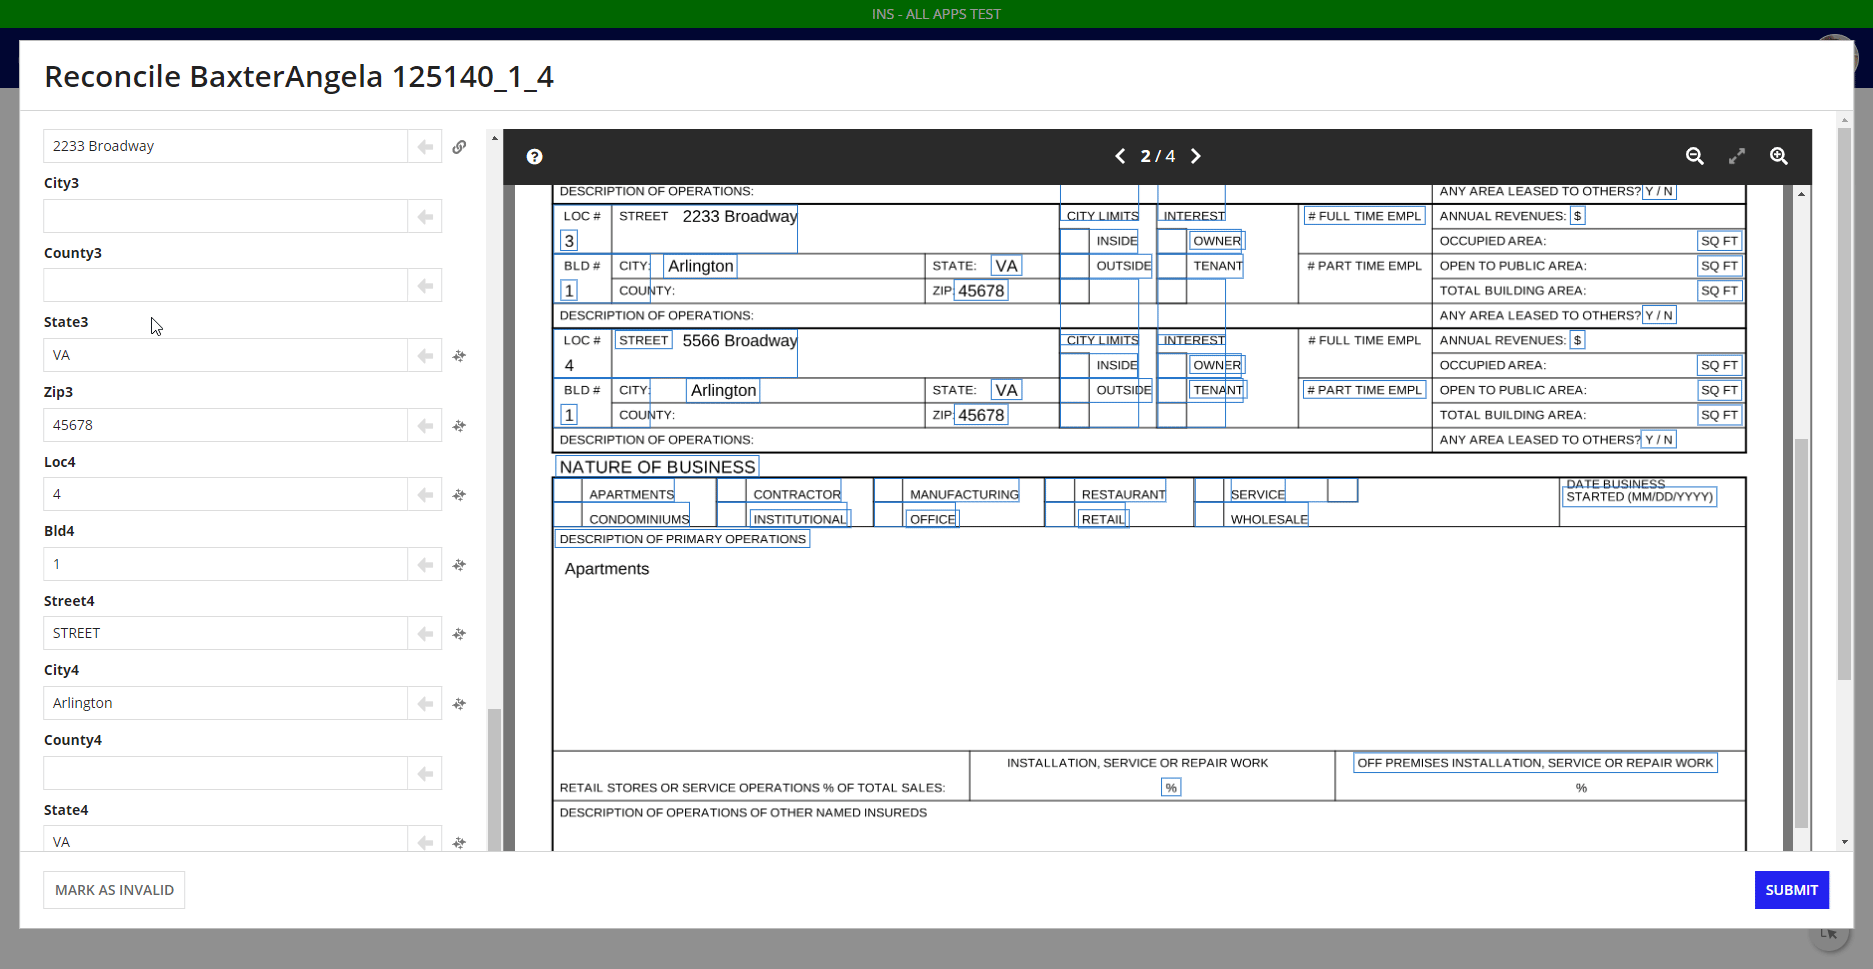The width and height of the screenshot is (1873, 969).
Task: Check the WHOLESALE box in document
Action: click(x=1209, y=516)
